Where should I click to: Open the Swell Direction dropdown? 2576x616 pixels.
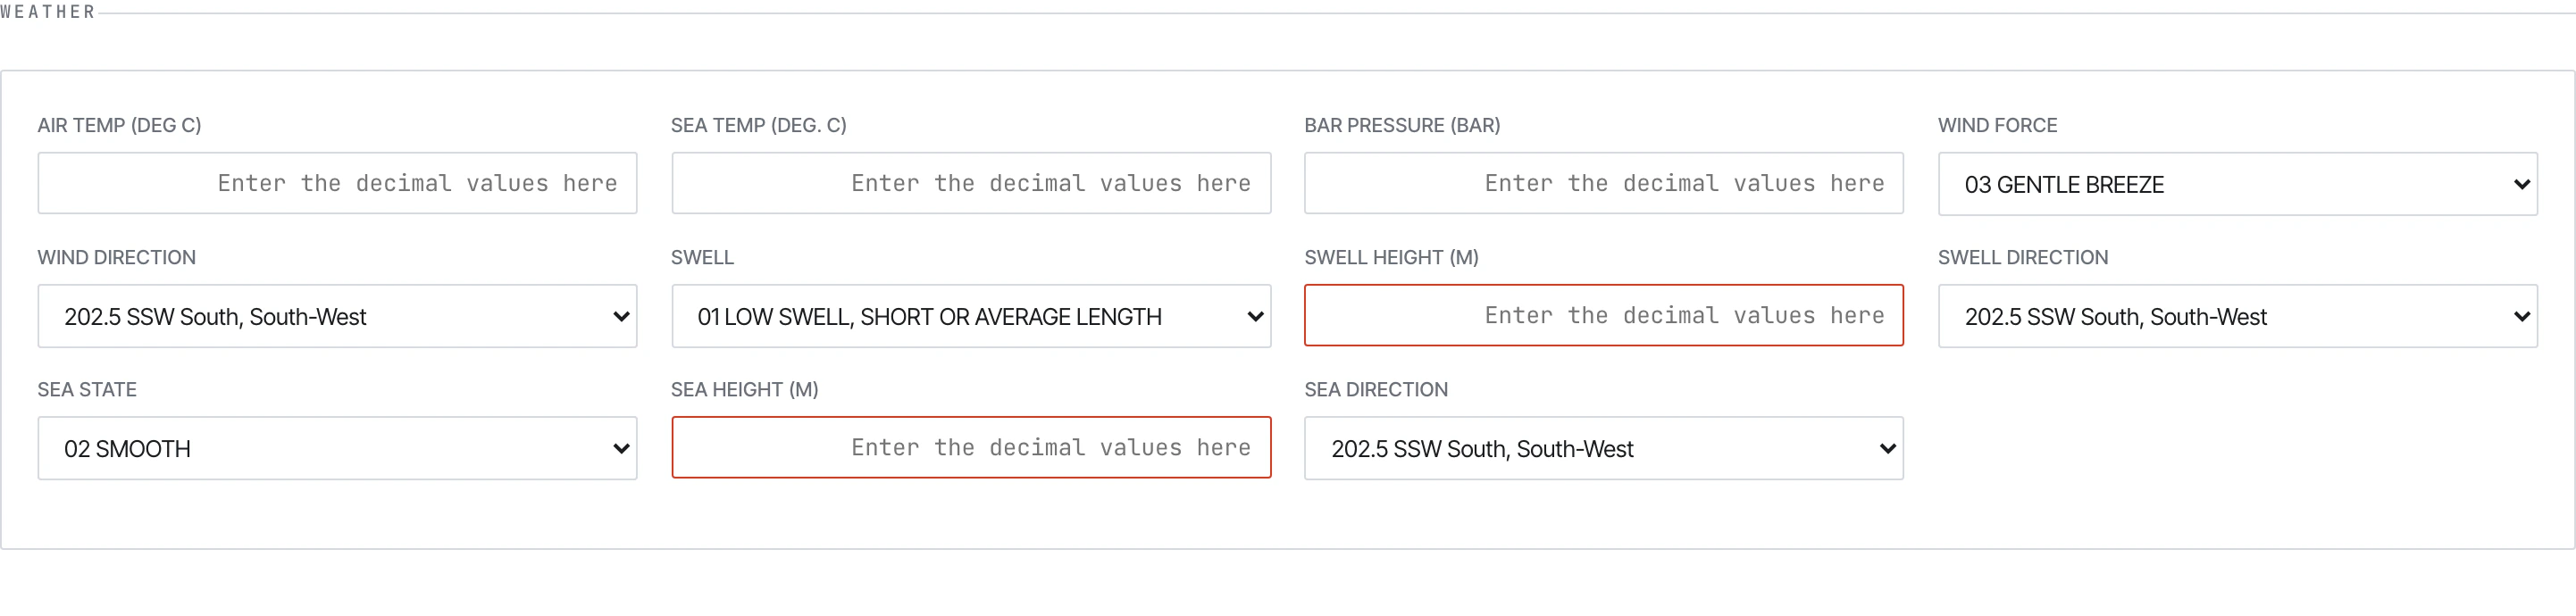click(x=2238, y=316)
